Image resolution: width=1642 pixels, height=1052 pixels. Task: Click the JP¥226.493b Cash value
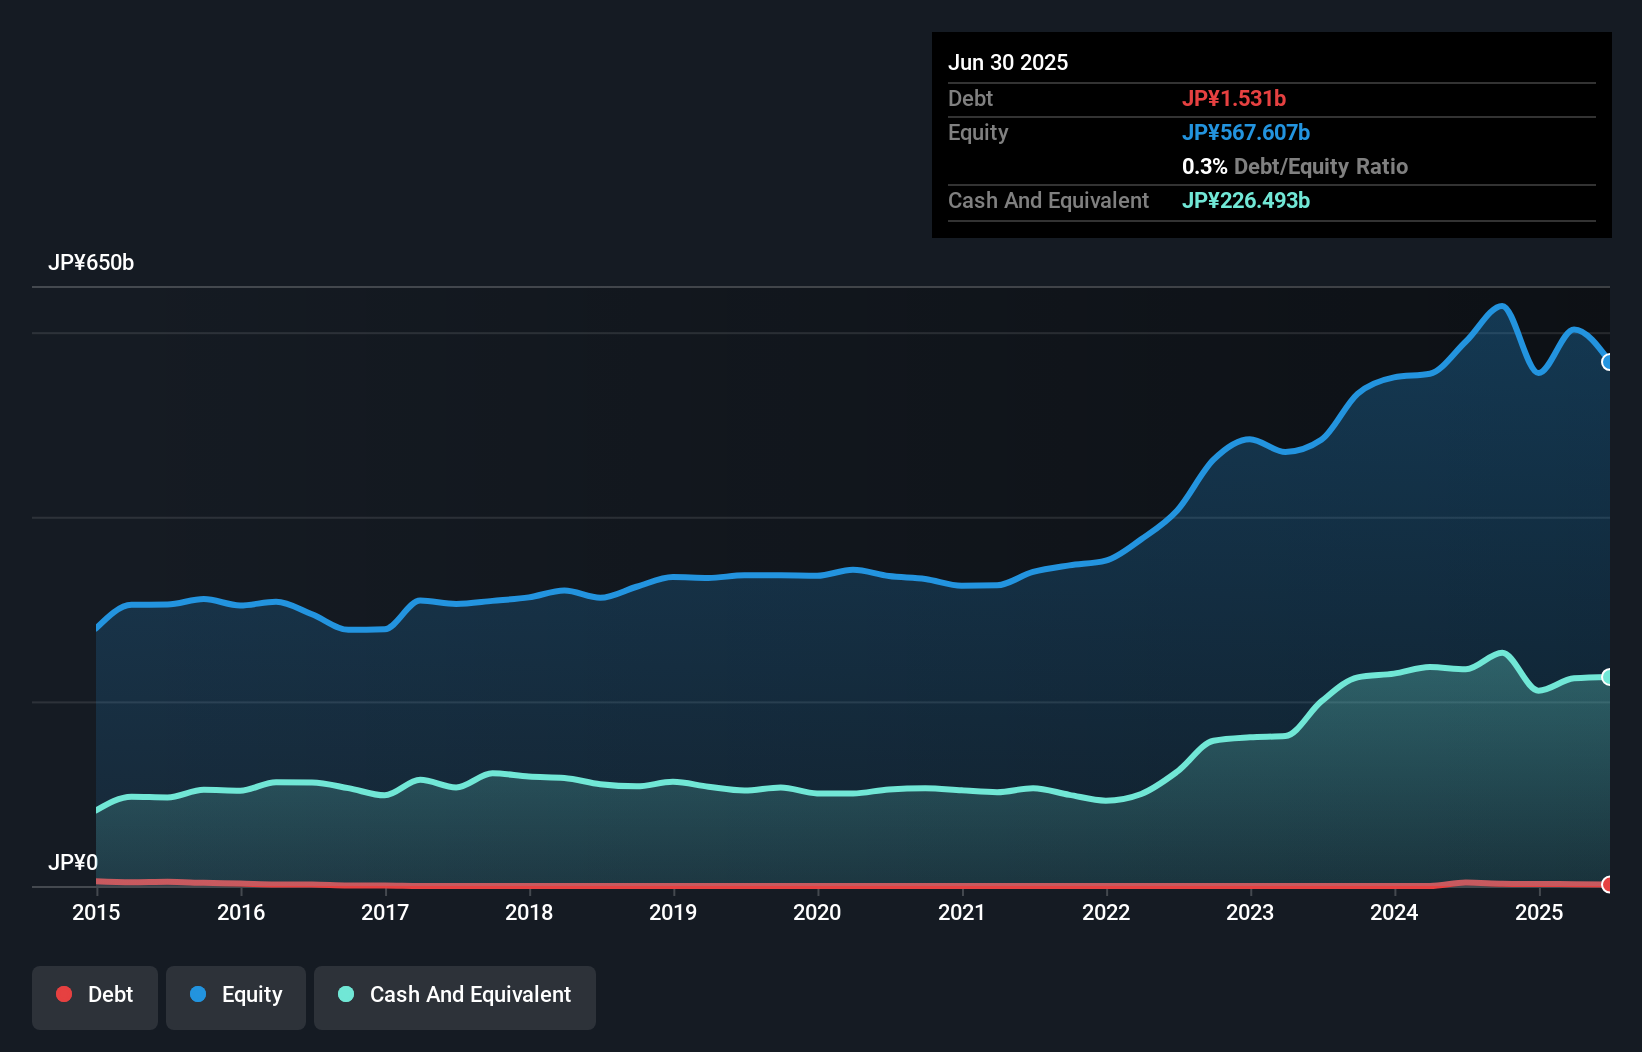point(1246,201)
